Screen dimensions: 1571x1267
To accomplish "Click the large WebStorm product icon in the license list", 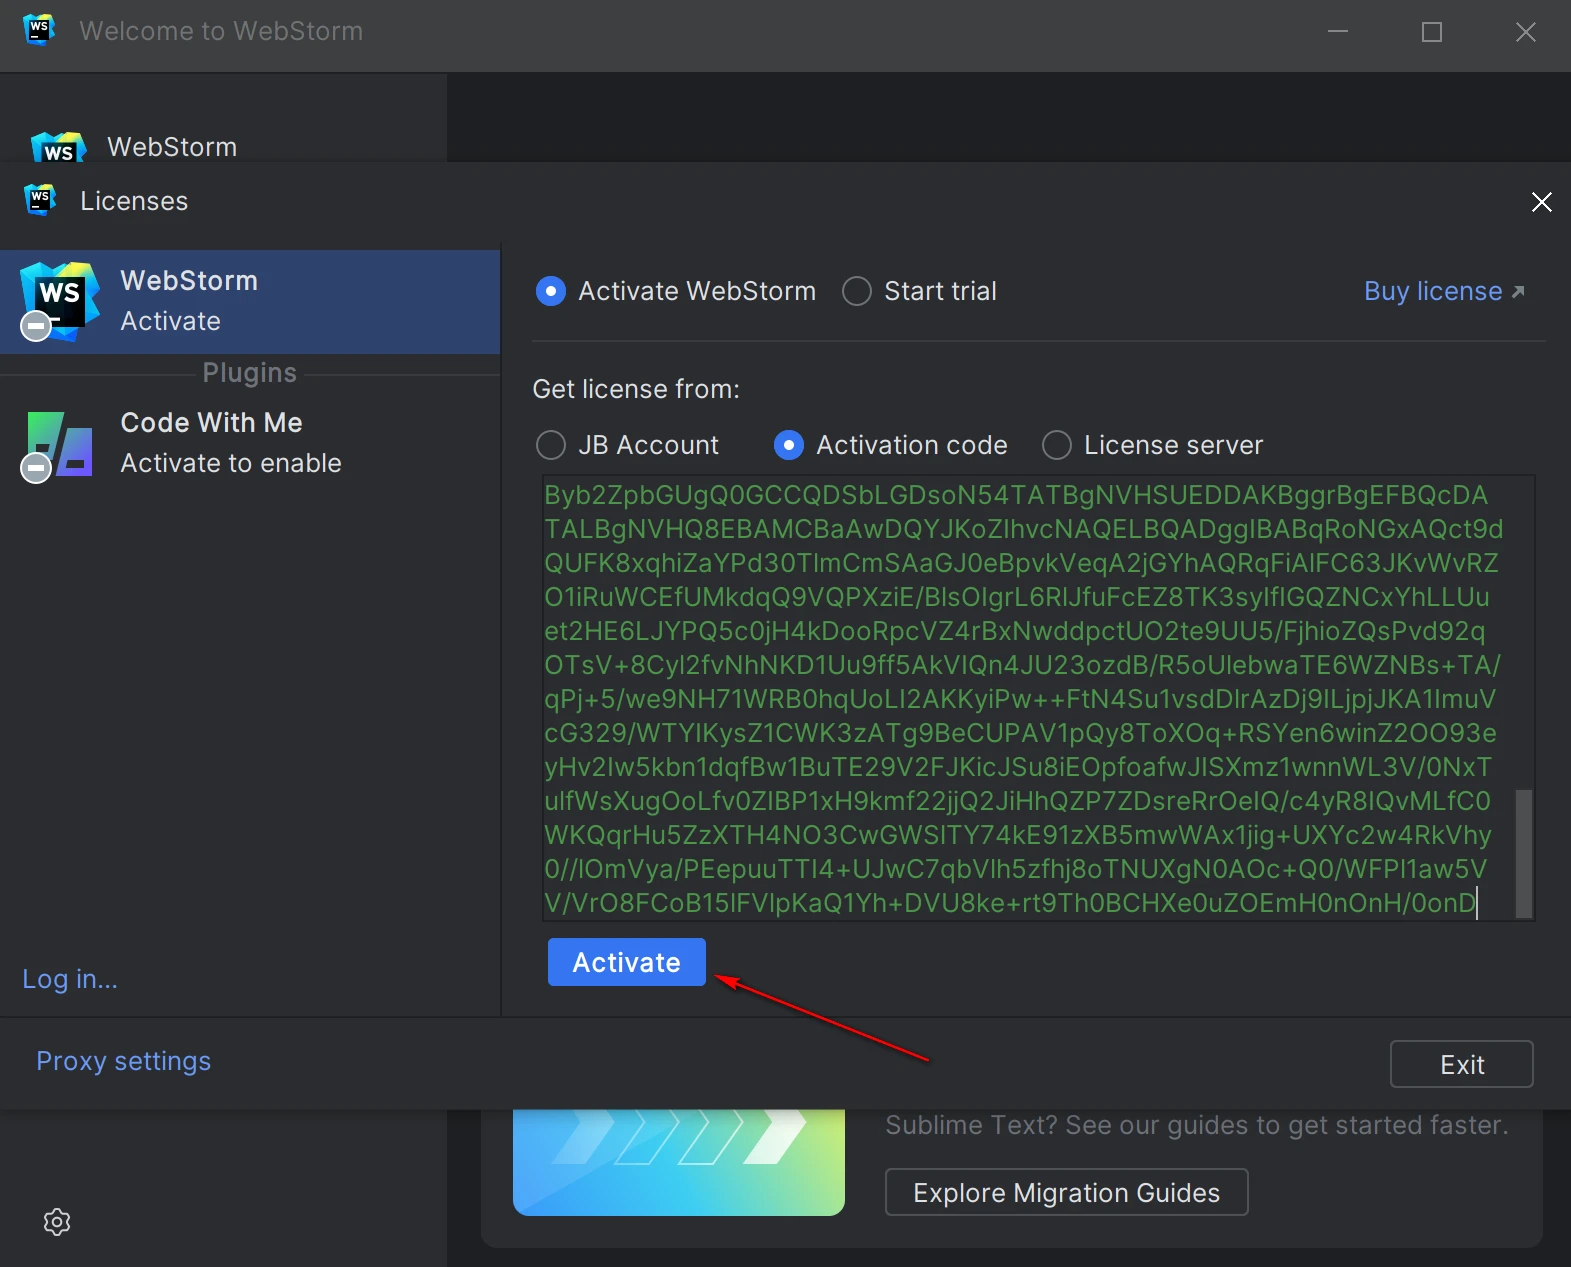I will (x=60, y=301).
